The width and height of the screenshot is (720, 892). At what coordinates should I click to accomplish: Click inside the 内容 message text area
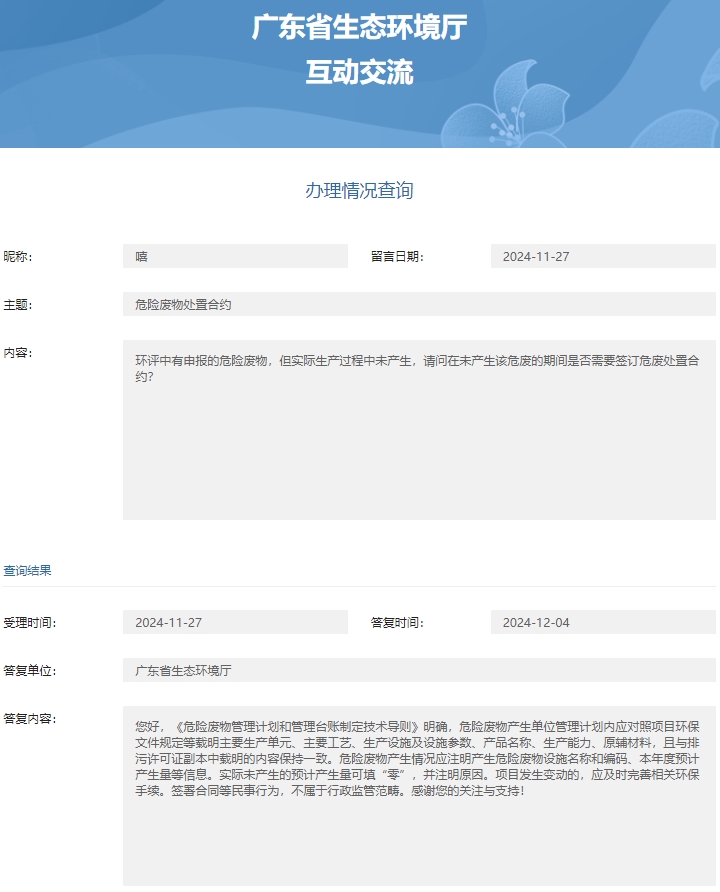click(419, 430)
